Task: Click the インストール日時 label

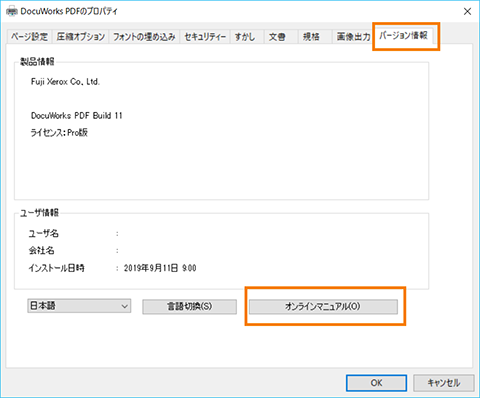Action: pyautogui.click(x=56, y=268)
